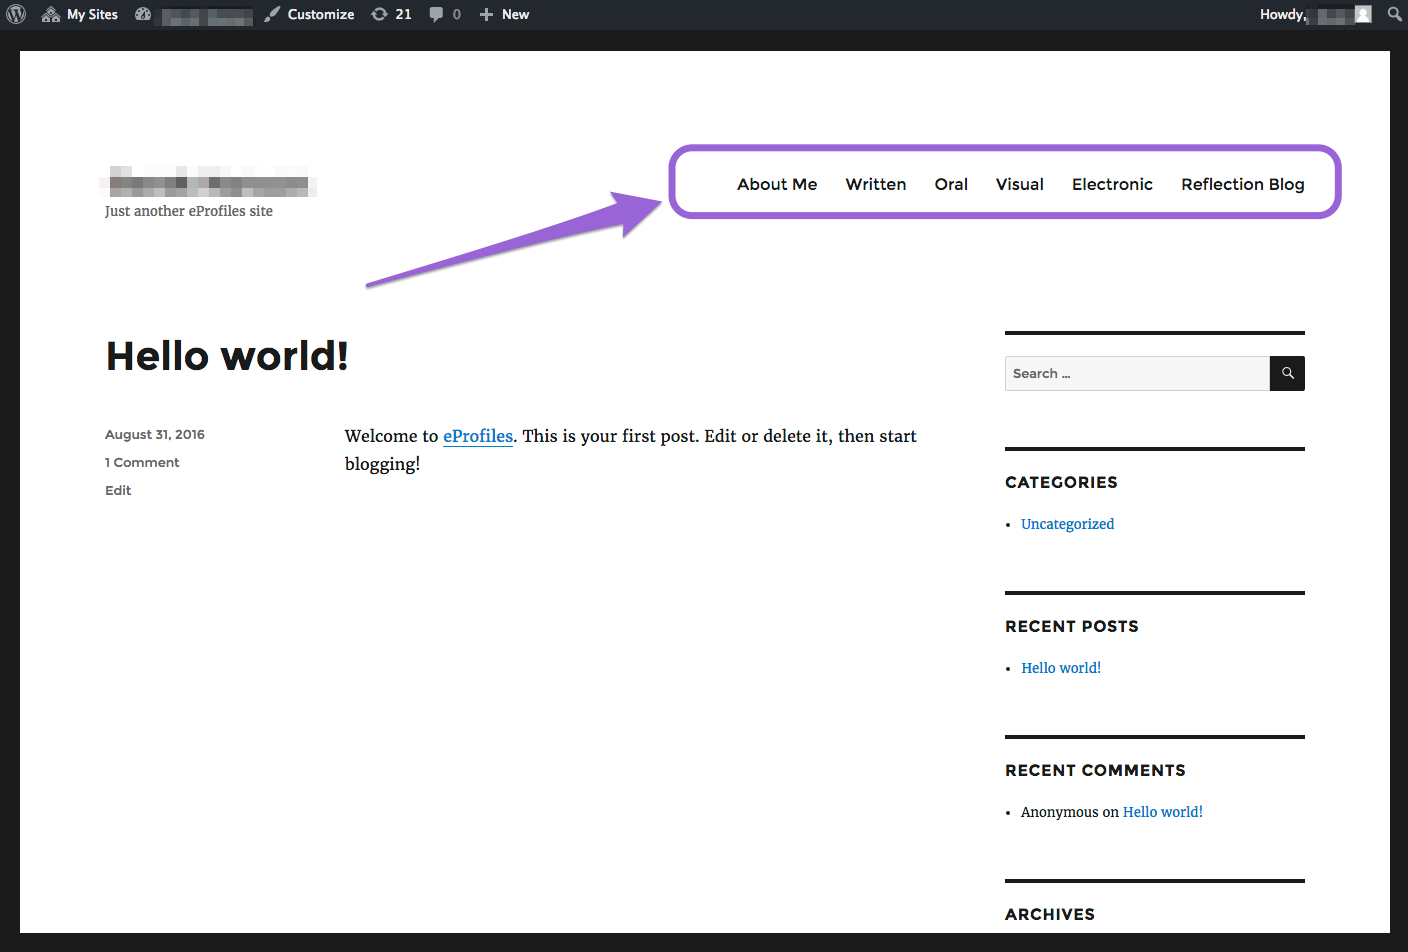The image size is (1408, 952).
Task: Follow the eProfiles link in the post
Action: [x=478, y=436]
